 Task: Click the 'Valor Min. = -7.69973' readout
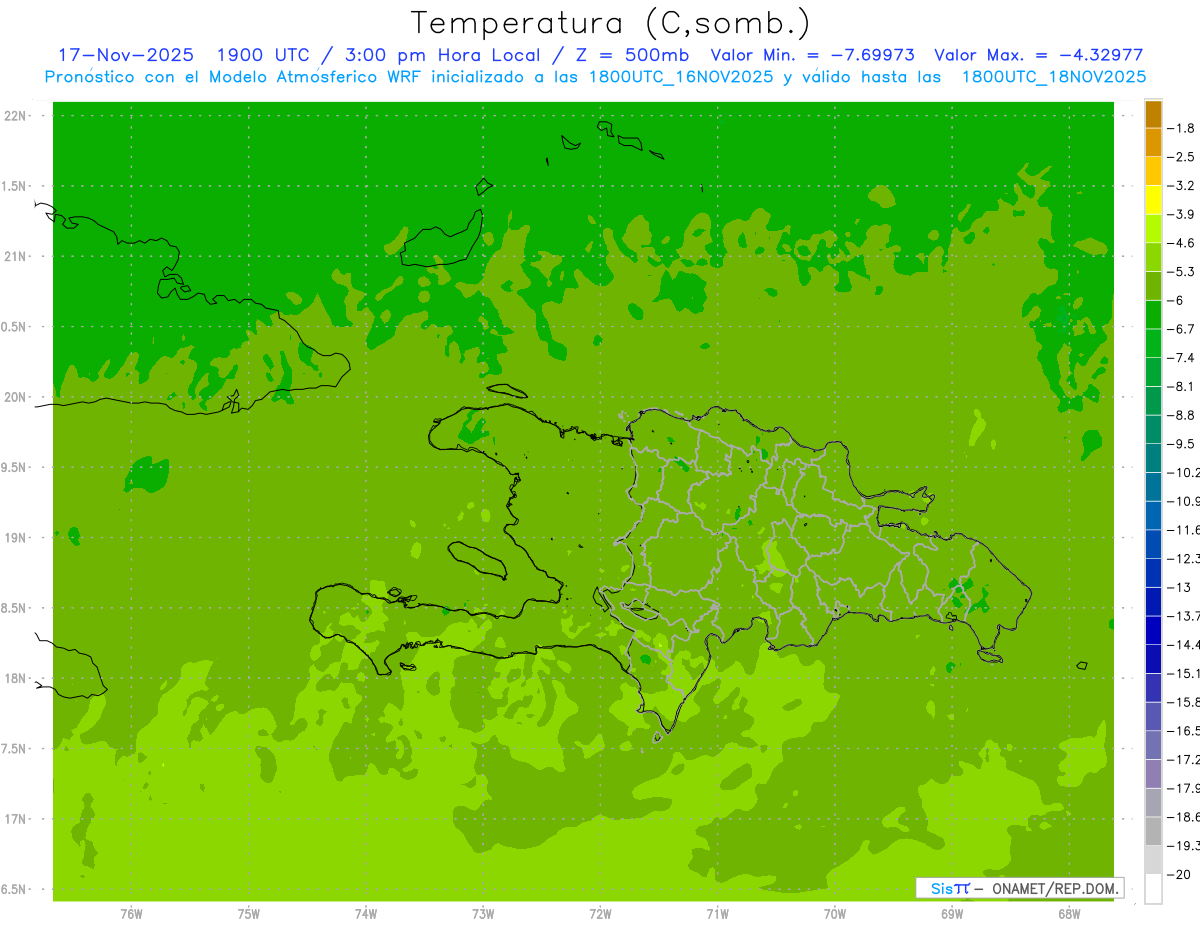point(812,55)
